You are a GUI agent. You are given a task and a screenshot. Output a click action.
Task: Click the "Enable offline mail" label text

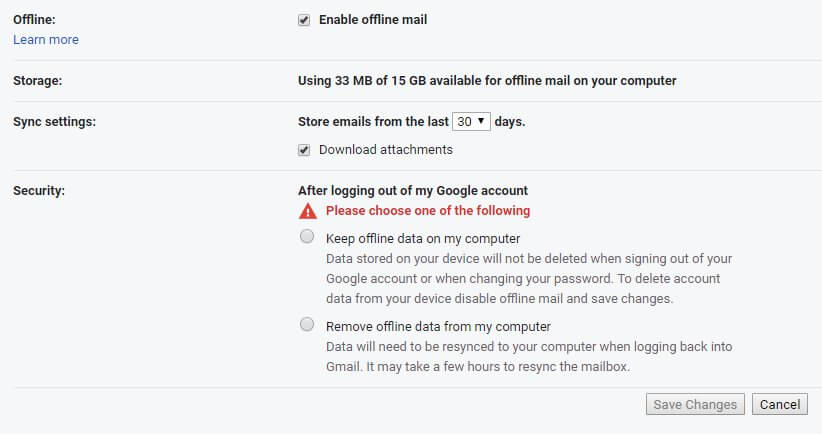coord(373,20)
